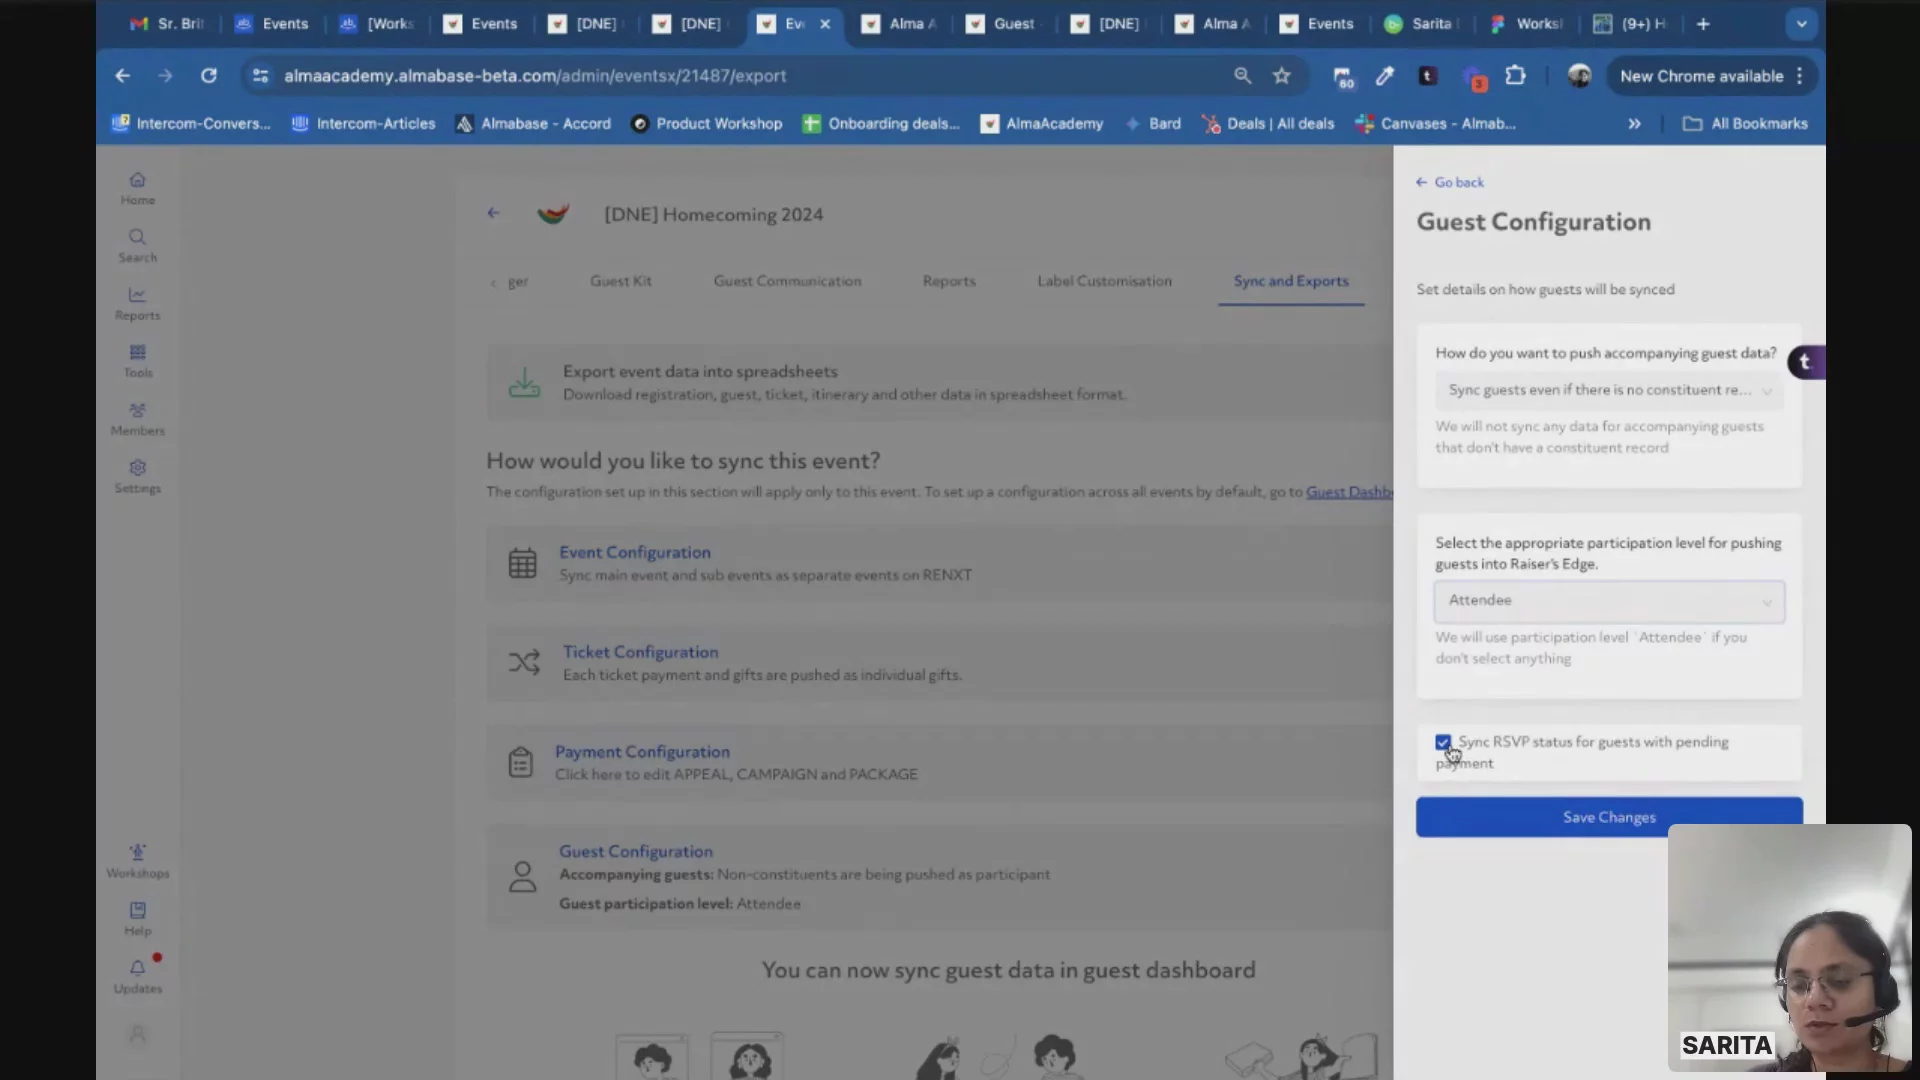Click the Homecoming 2024 event logo

[x=553, y=214]
